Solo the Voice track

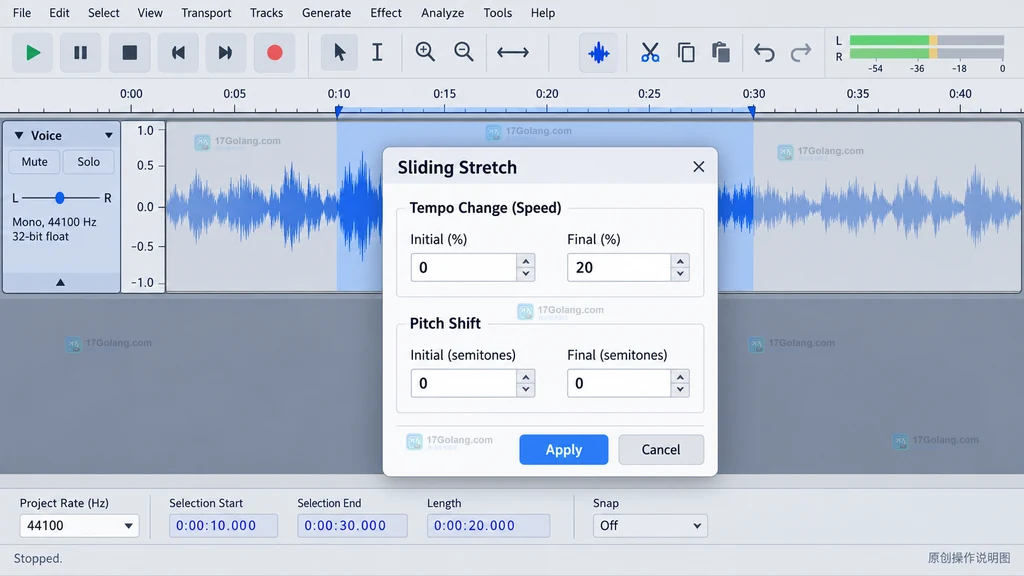click(x=89, y=162)
